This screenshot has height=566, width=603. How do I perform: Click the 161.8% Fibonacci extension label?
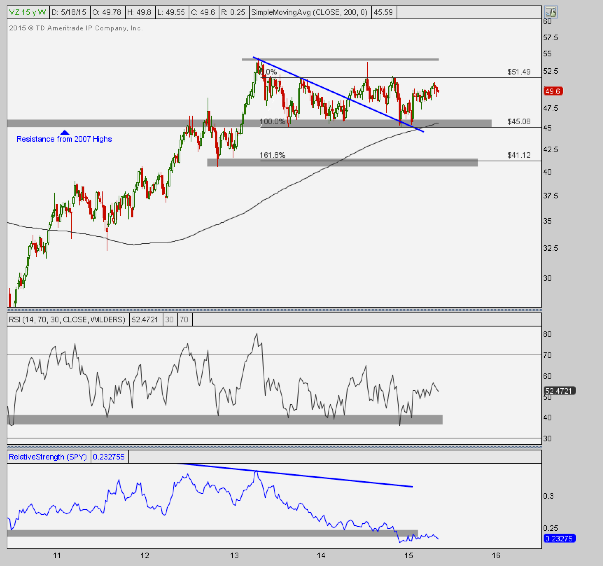tap(272, 155)
